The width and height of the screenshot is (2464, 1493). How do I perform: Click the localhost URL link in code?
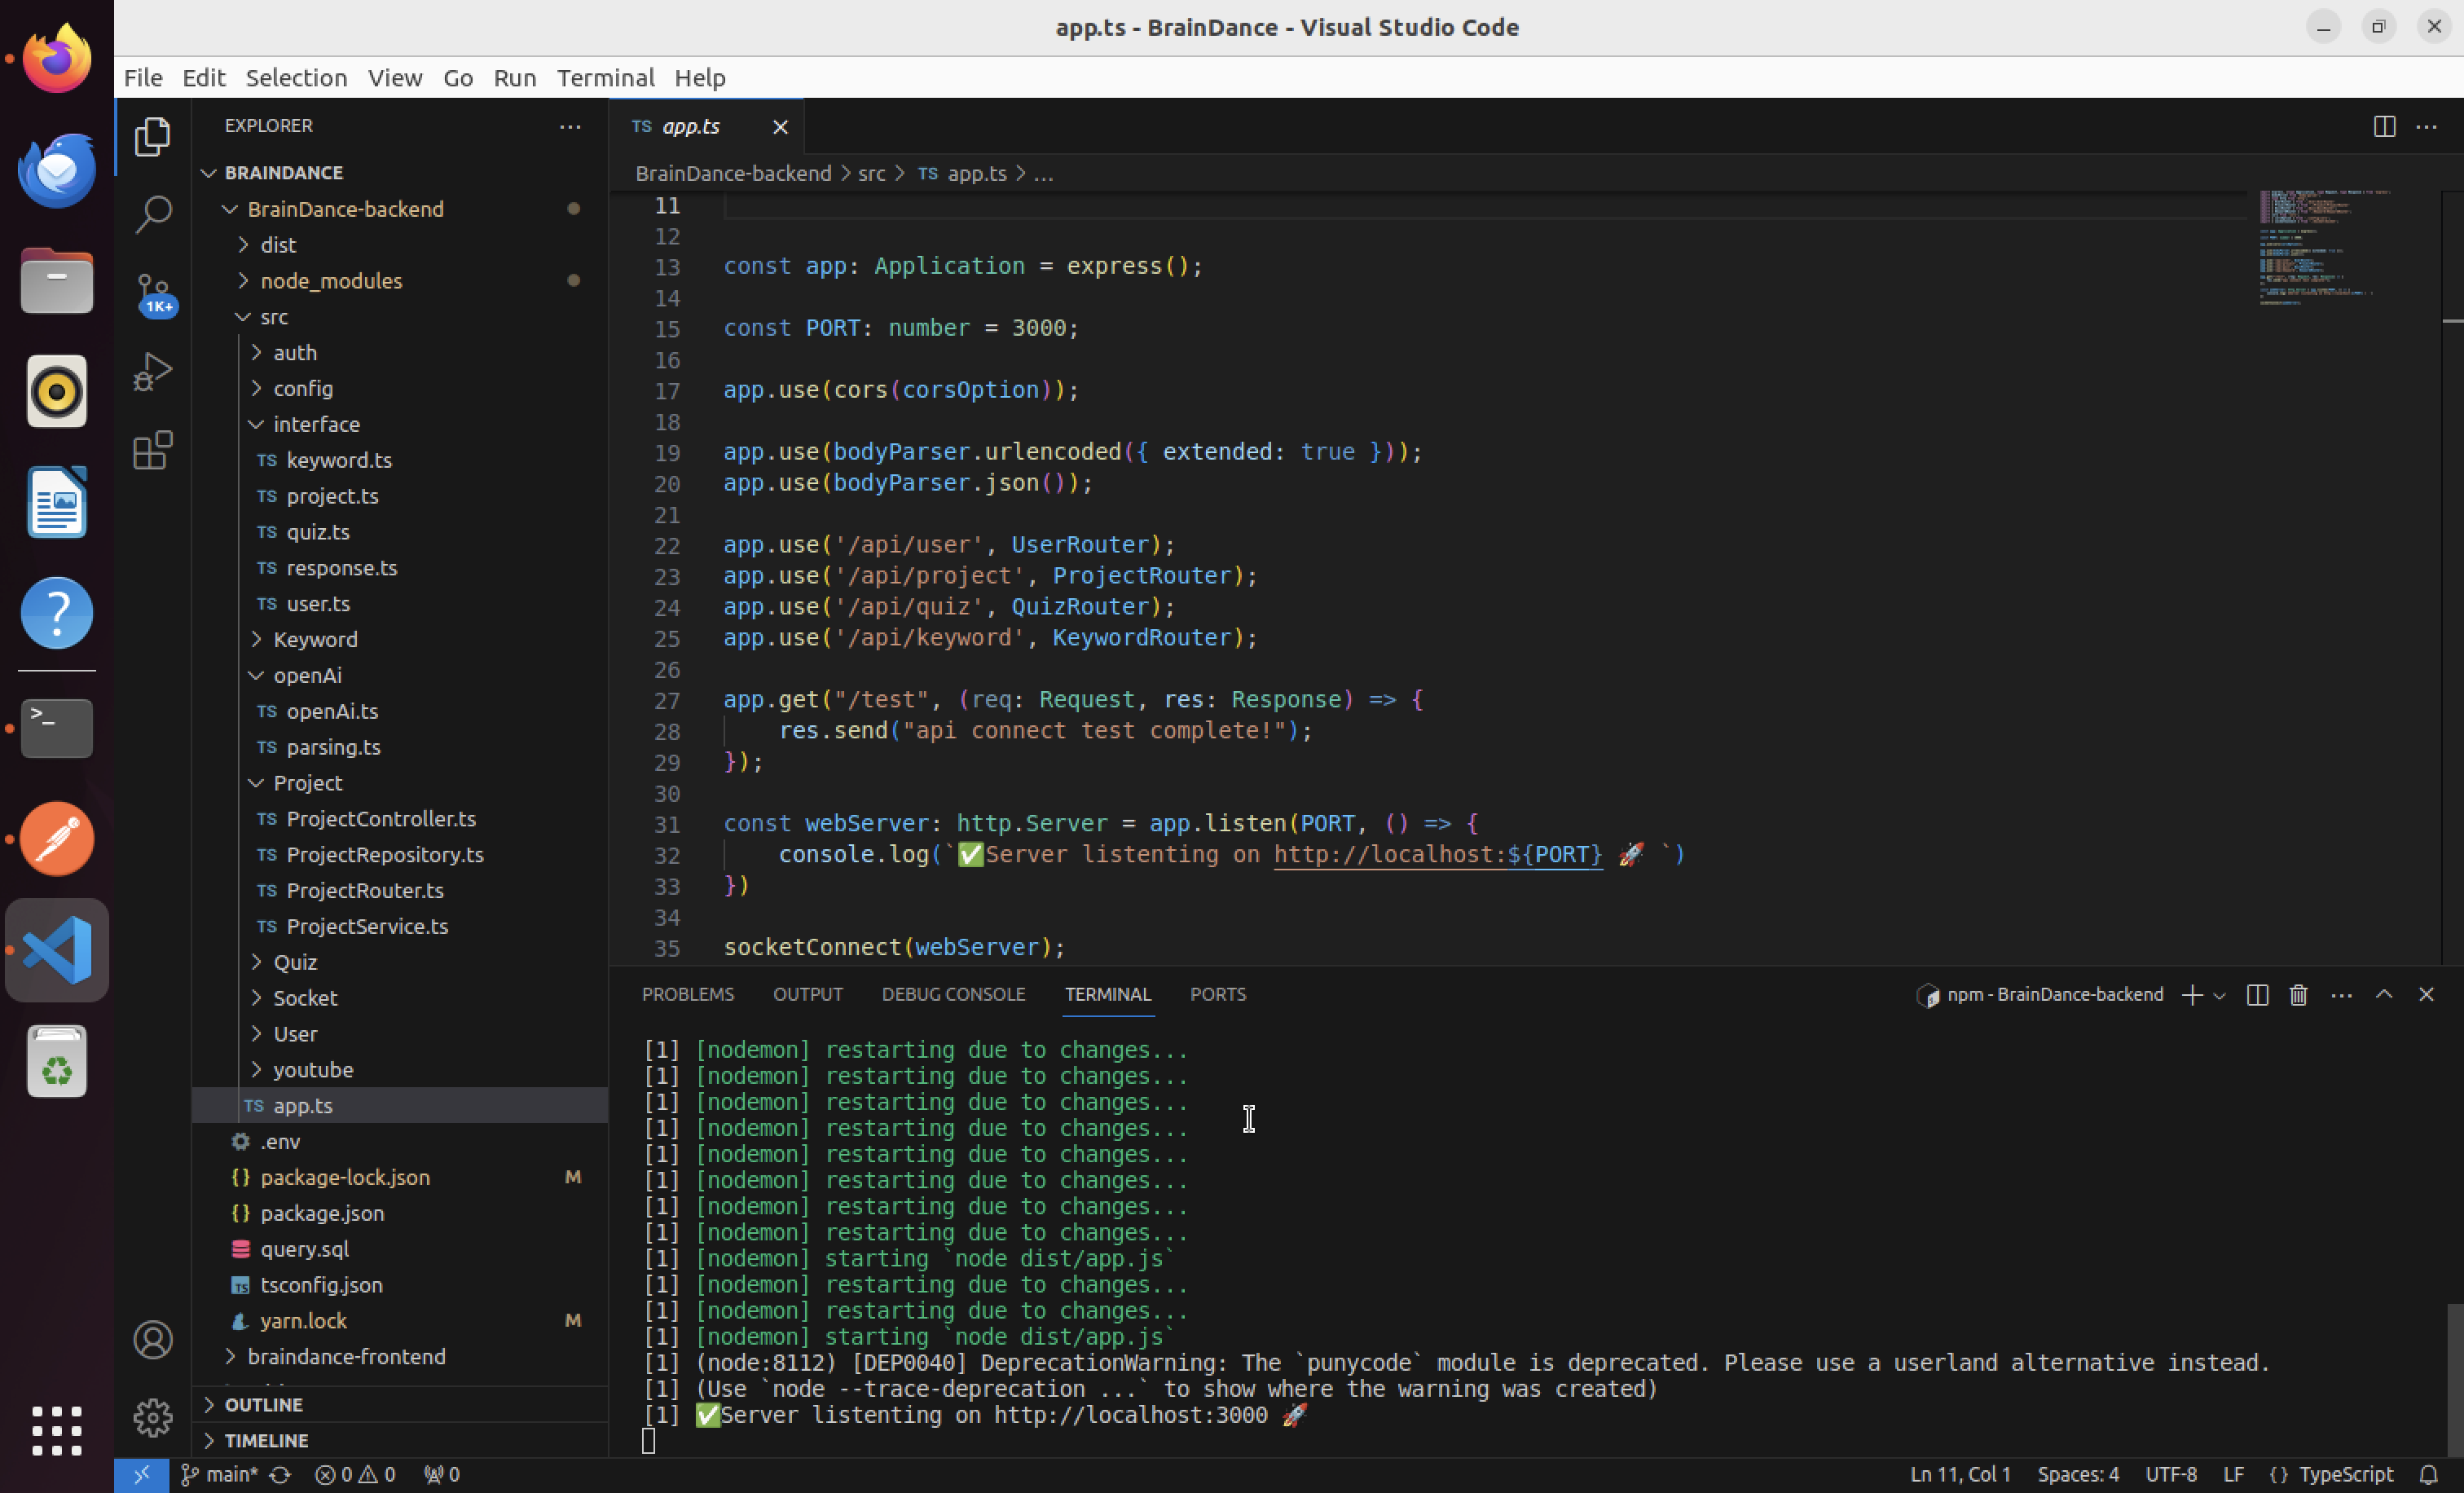tap(1437, 854)
